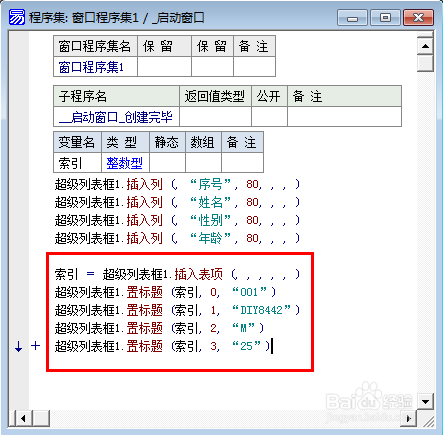Click the 备注 cell of the 索引 variable row

(x=243, y=163)
